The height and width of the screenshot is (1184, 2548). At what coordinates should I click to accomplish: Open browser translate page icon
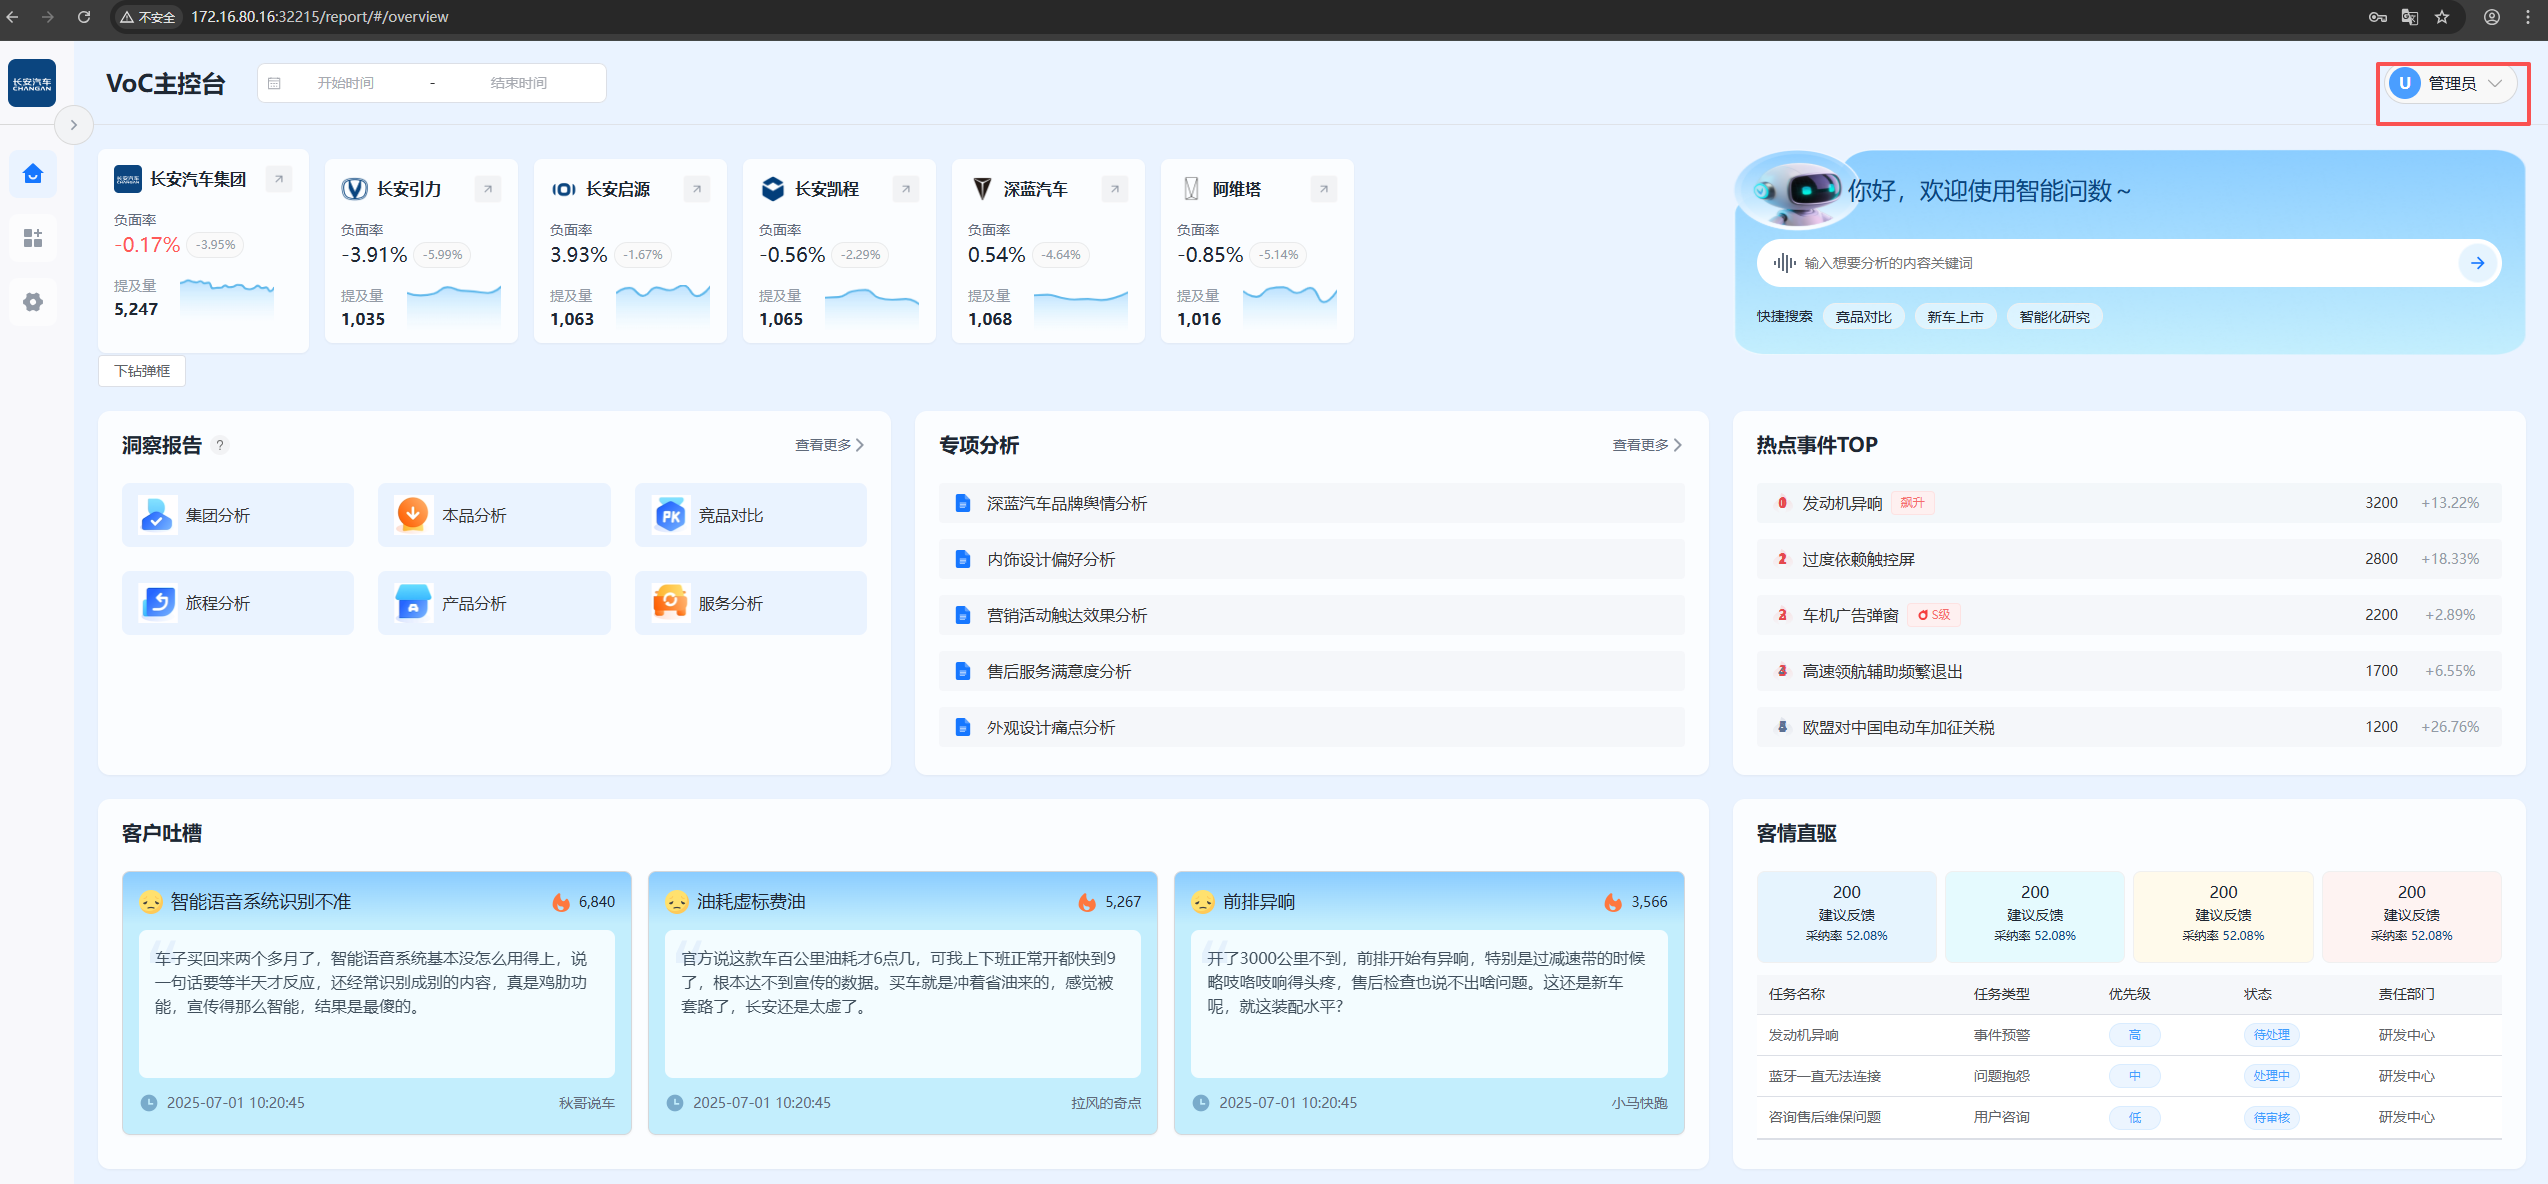click(x=2410, y=17)
